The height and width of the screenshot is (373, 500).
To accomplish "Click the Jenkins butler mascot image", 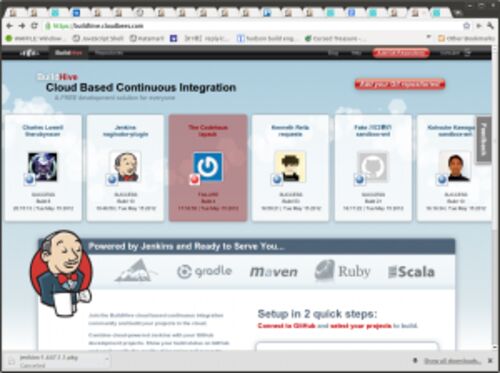I will 61,273.
